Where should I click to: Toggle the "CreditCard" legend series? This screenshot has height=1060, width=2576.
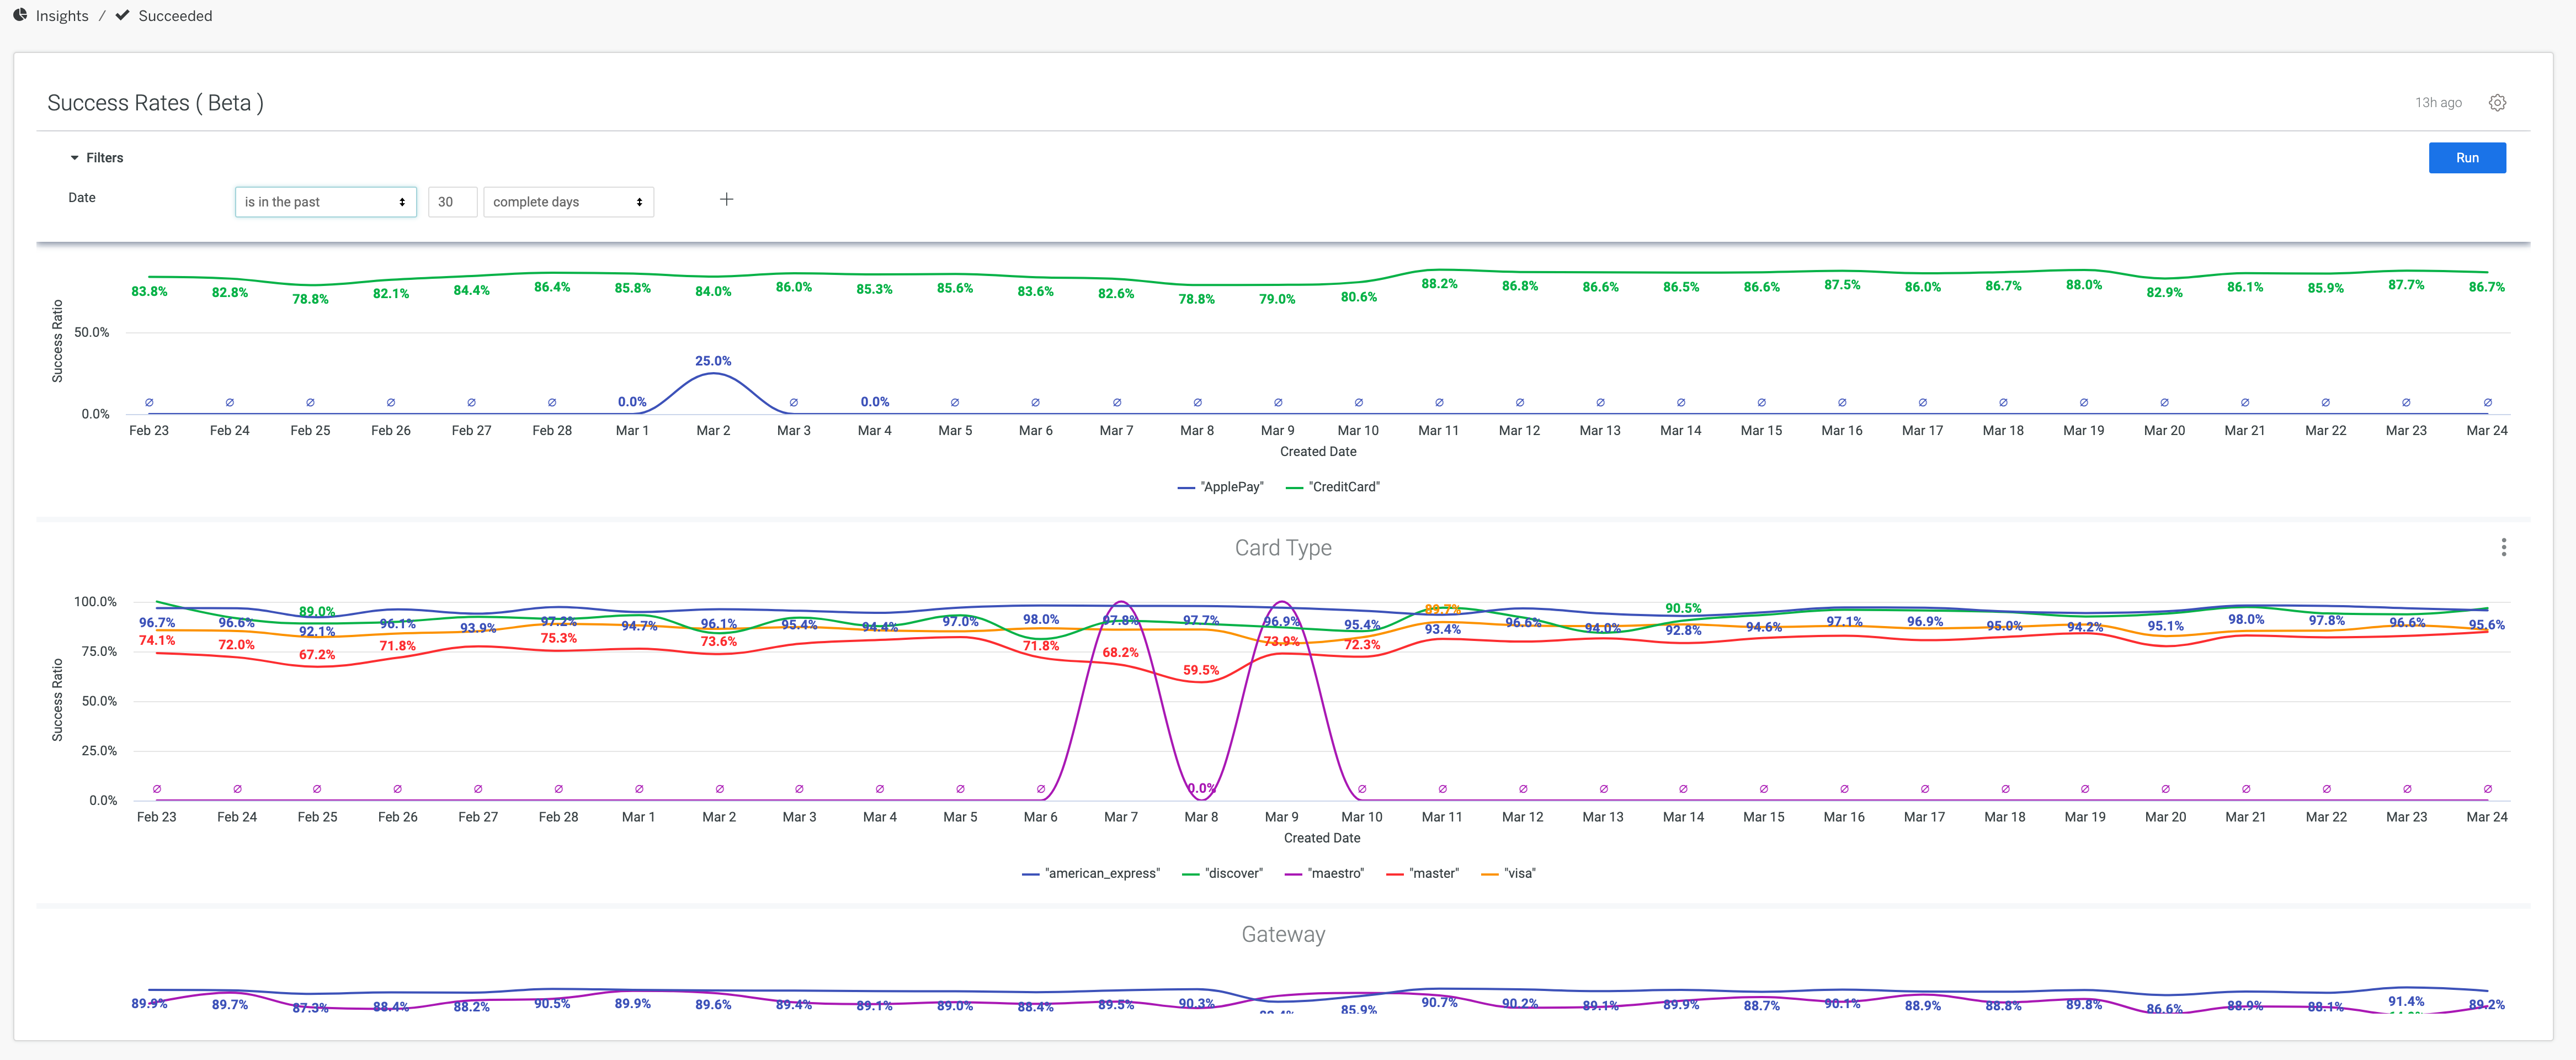tap(1333, 487)
